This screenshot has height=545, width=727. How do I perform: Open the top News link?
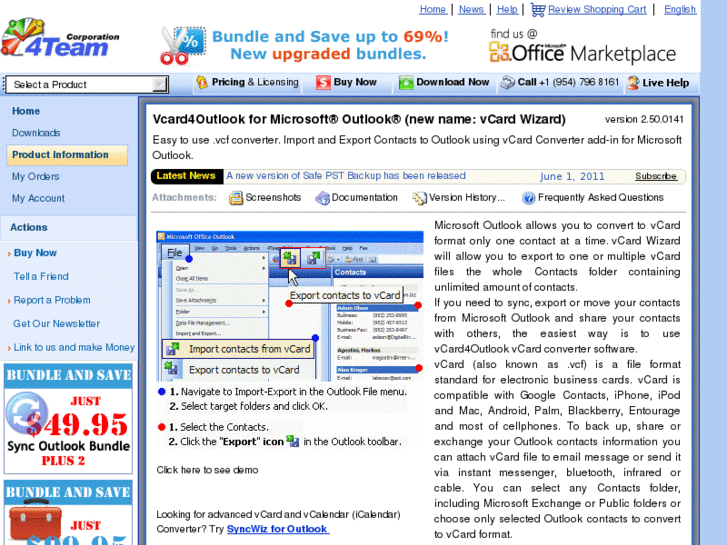[472, 9]
